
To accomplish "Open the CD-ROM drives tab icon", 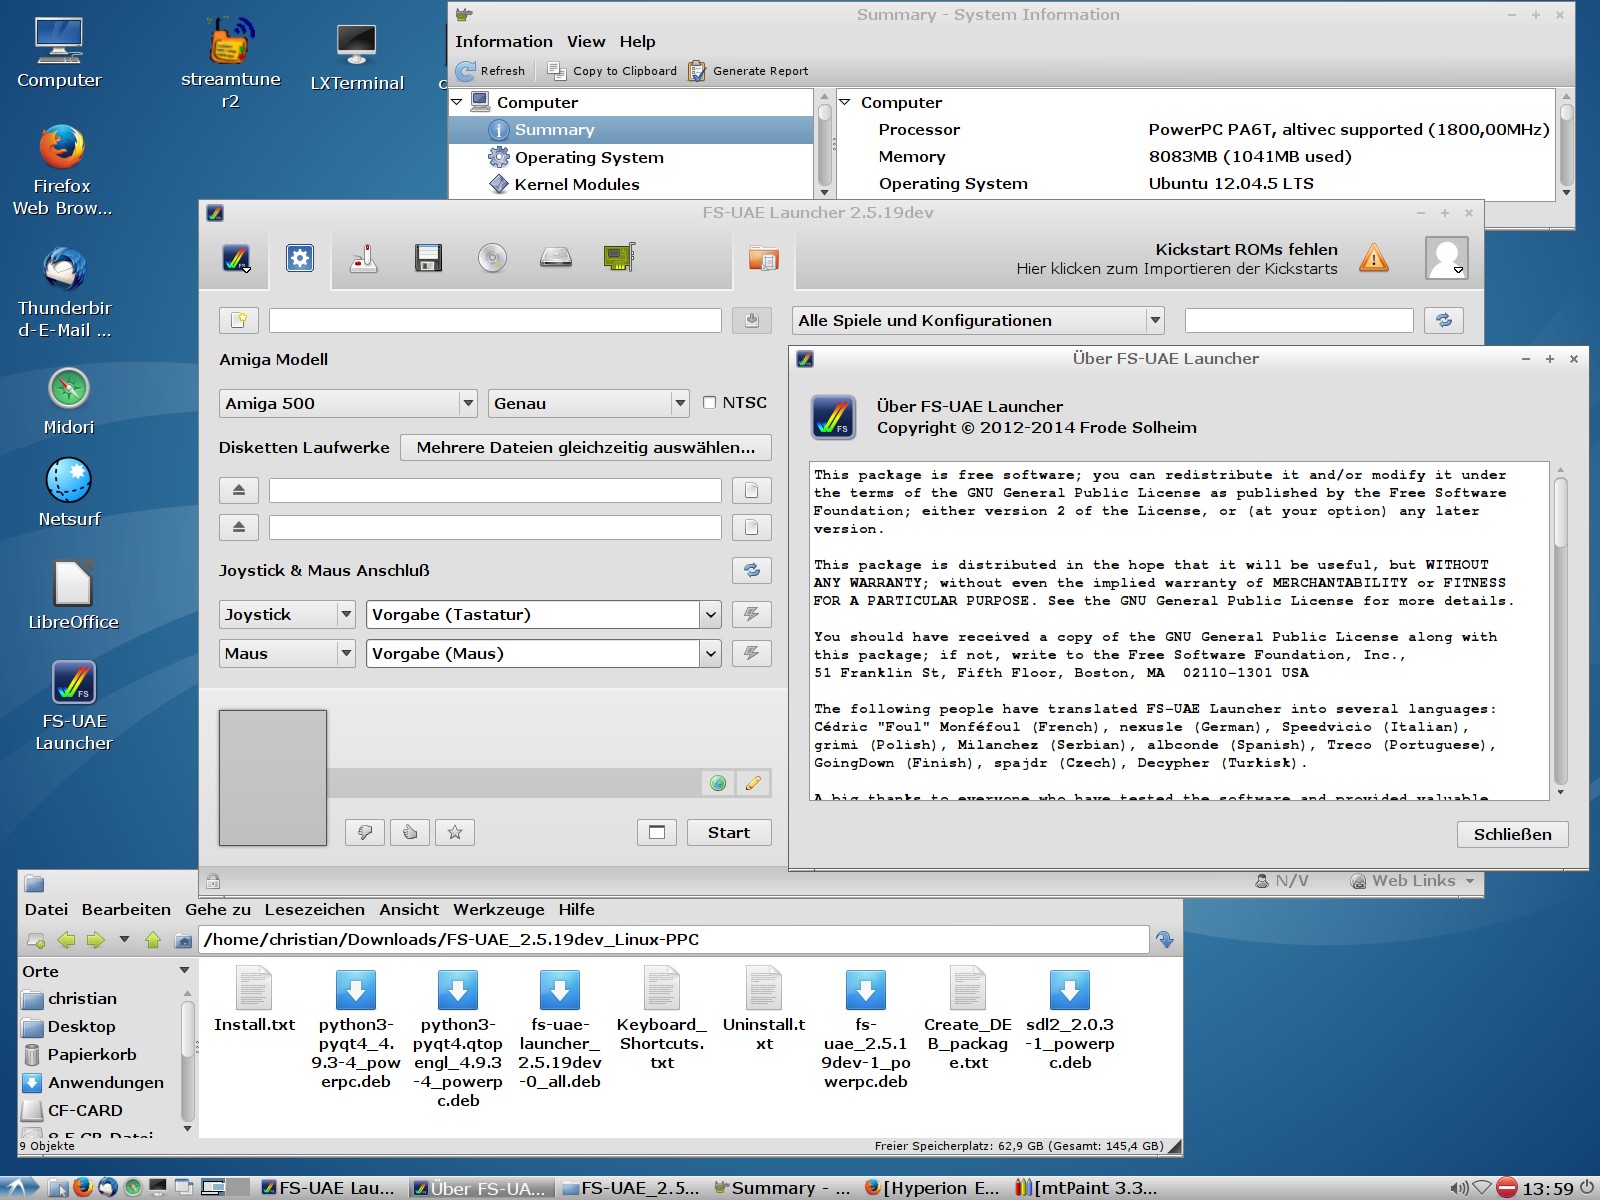I will [x=492, y=258].
